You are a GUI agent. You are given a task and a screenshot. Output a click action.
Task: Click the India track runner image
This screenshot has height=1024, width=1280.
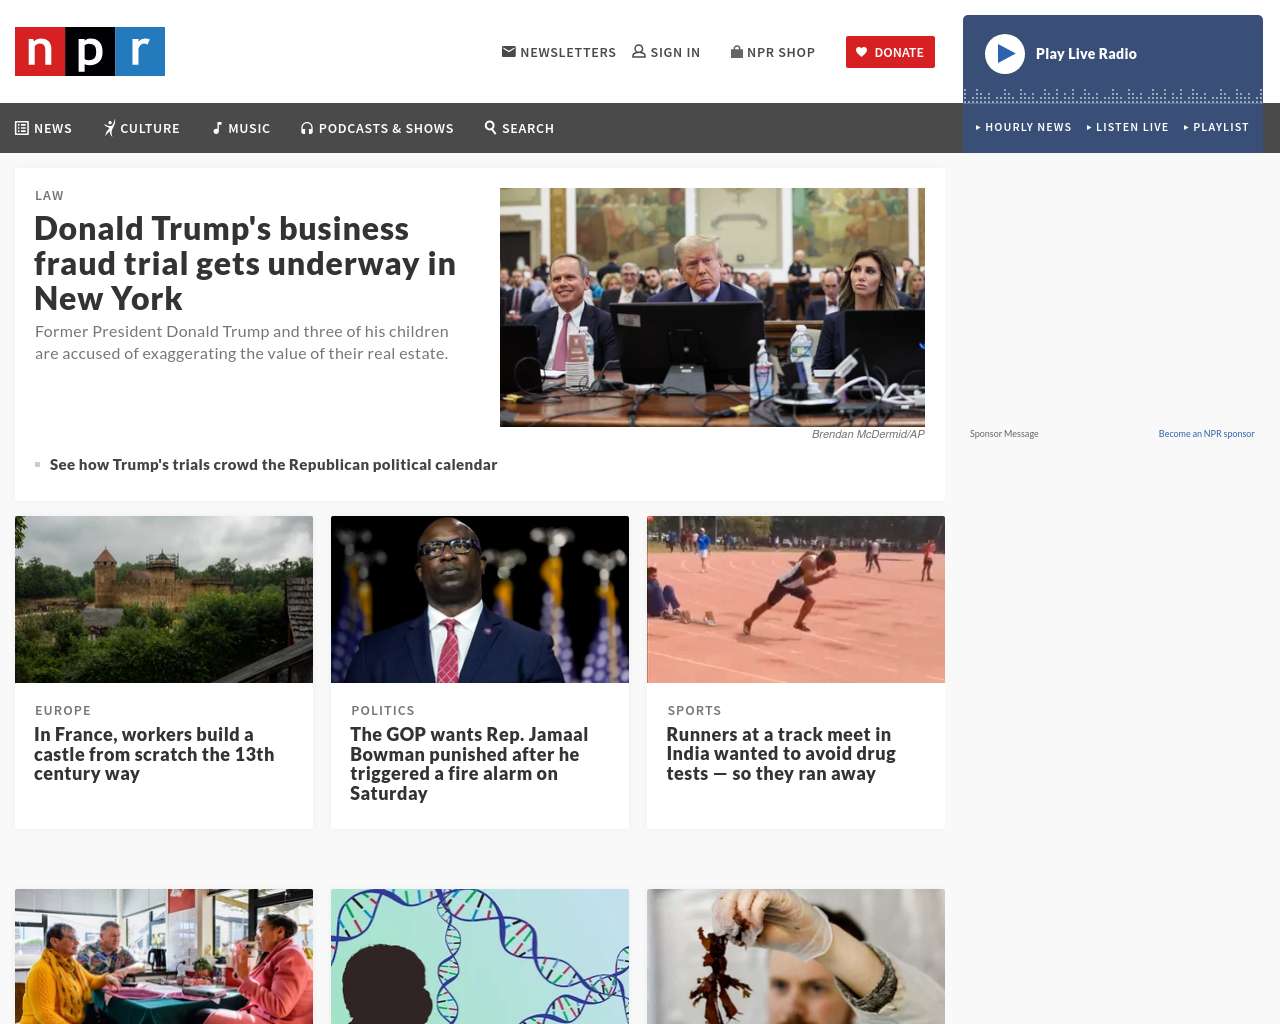796,600
